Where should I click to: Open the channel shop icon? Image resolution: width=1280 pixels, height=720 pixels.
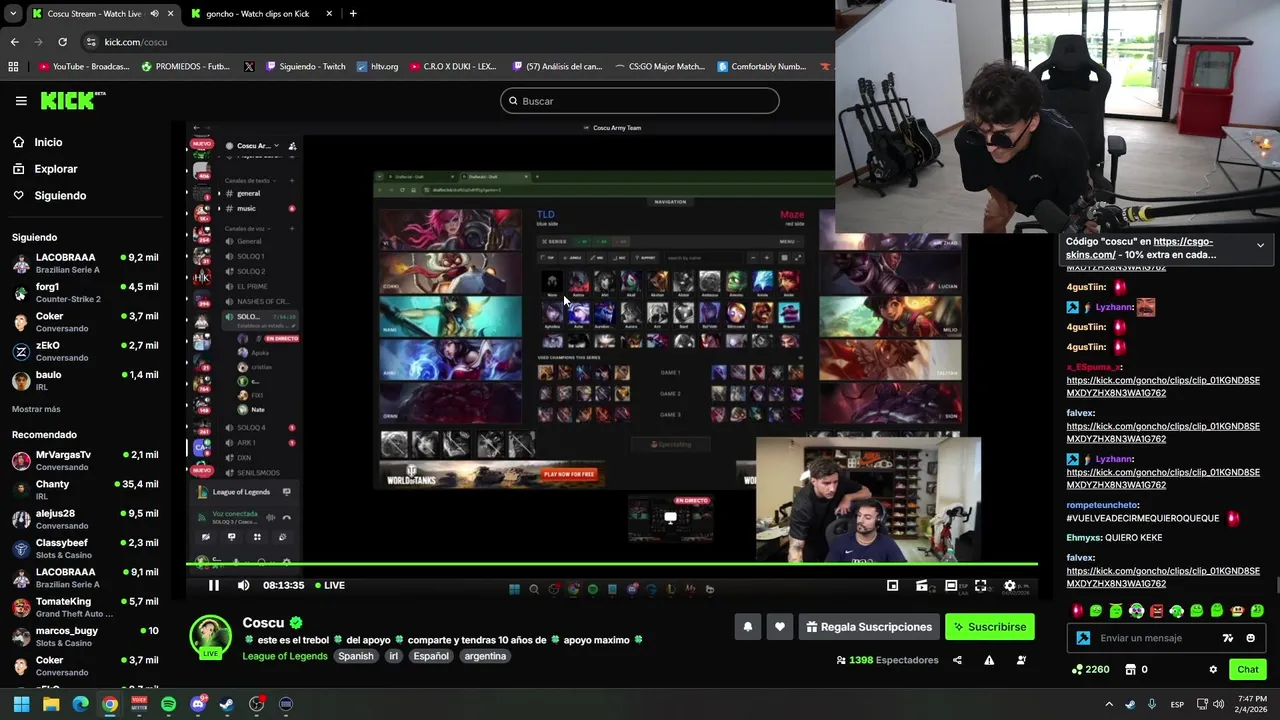pyautogui.click(x=1131, y=669)
